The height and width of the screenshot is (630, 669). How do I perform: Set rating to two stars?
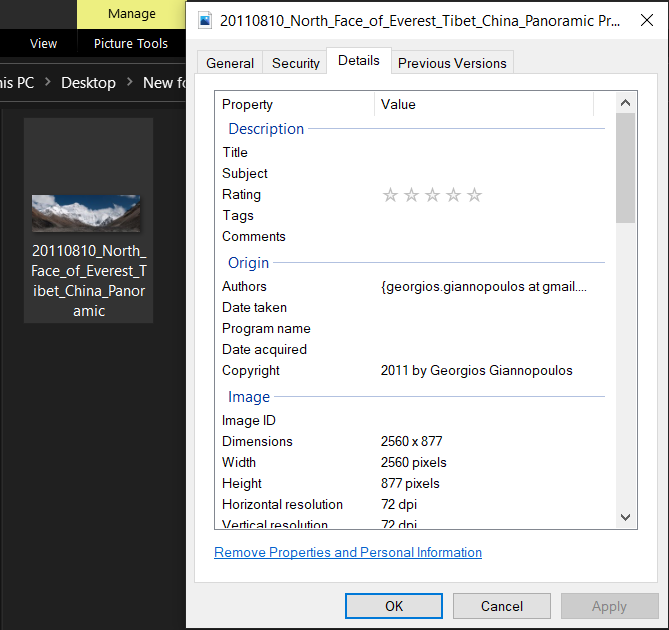pyautogui.click(x=411, y=195)
